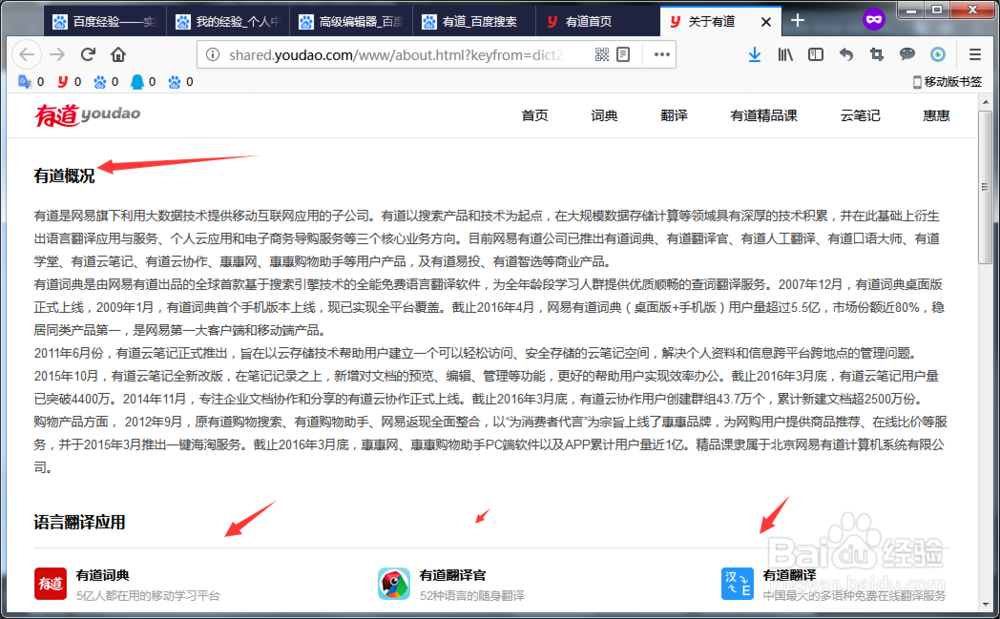Switch to the 高级编辑器_百度 tab

[351, 22]
